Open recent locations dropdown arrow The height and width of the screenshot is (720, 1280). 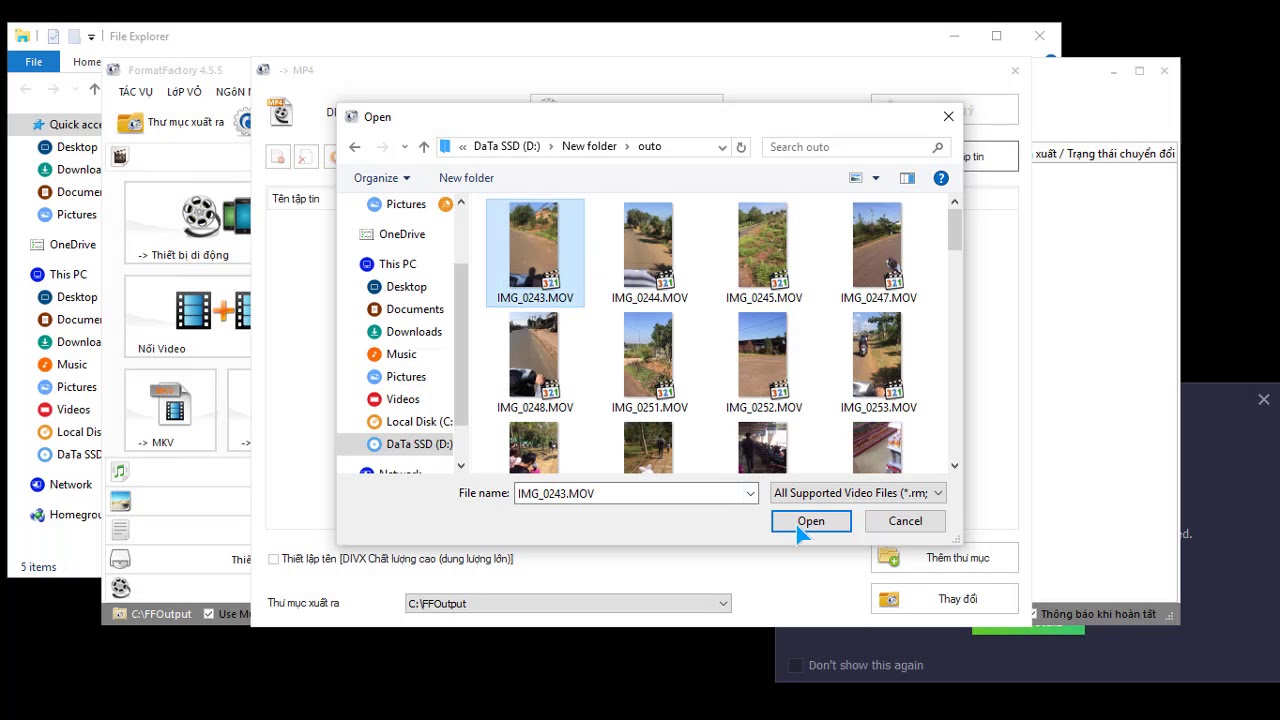404,147
